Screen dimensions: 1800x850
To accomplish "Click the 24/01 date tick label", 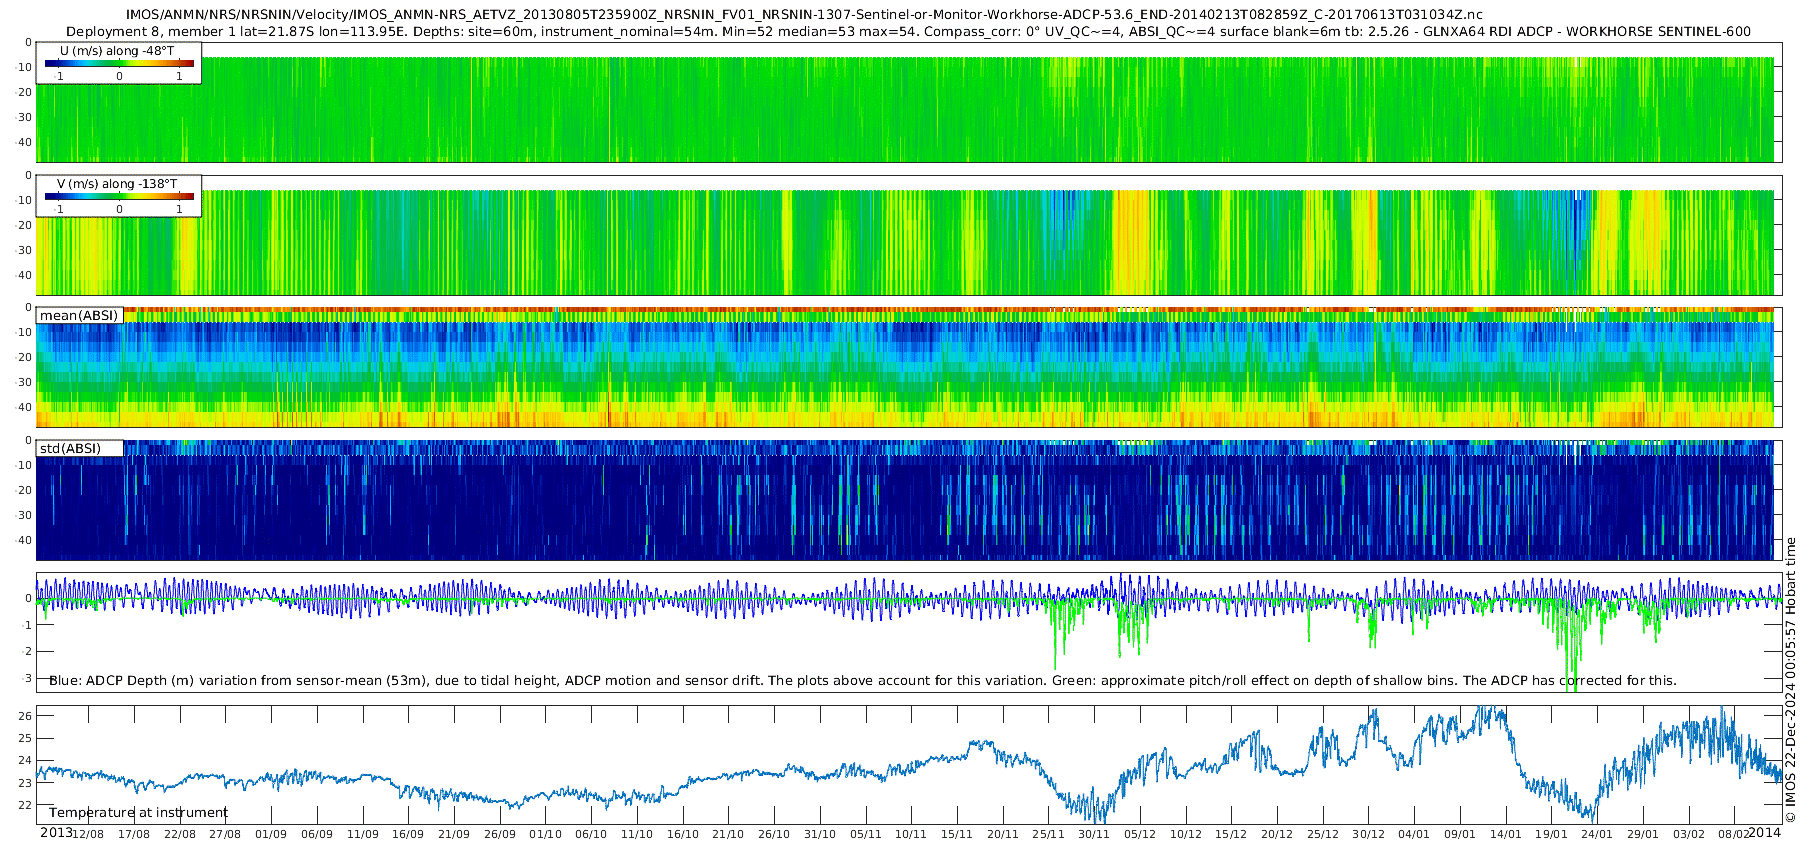I will click(1597, 834).
